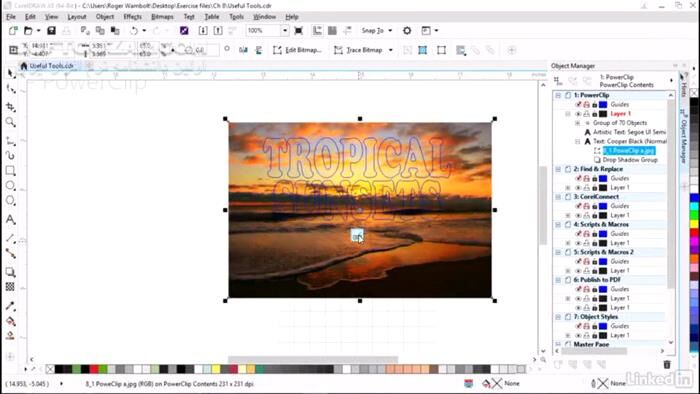Open the Options gear icon
The image size is (700, 394).
[407, 30]
